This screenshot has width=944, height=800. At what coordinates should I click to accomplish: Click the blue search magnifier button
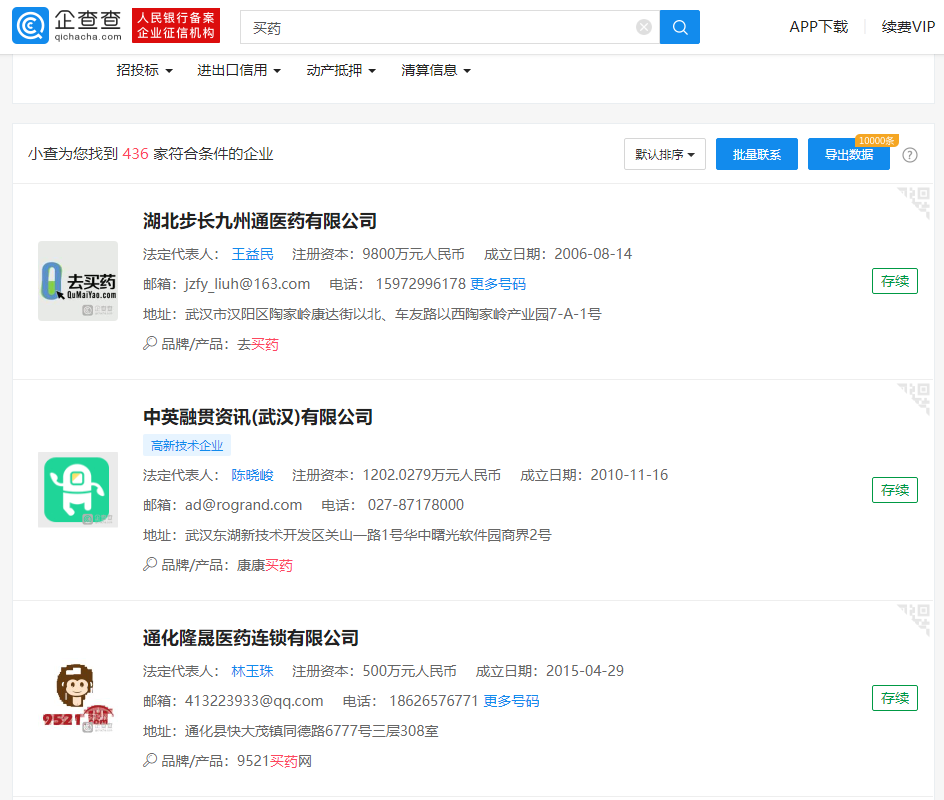coord(680,27)
